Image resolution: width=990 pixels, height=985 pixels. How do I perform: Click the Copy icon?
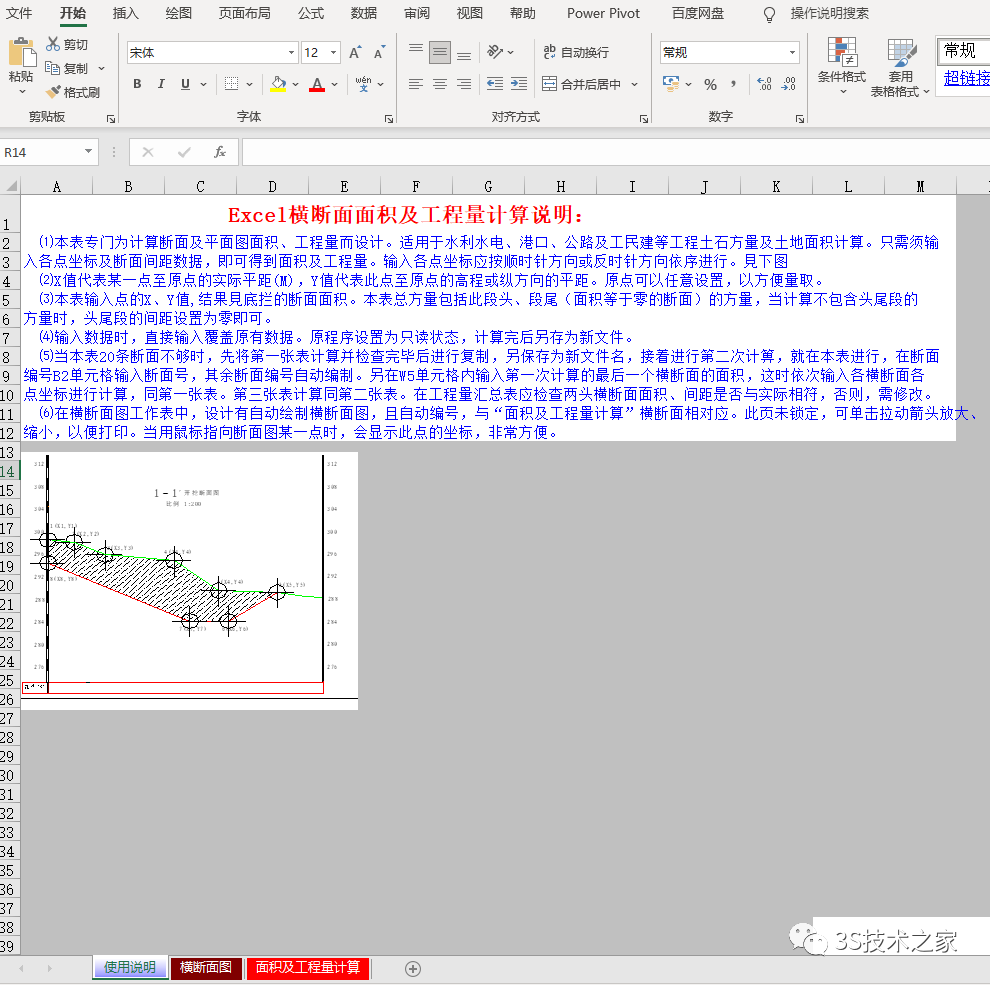pos(52,68)
